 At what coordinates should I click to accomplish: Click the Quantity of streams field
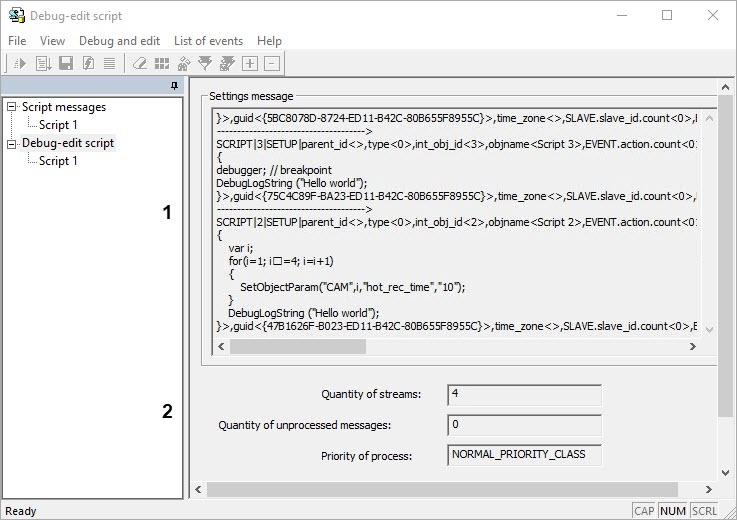tap(524, 394)
